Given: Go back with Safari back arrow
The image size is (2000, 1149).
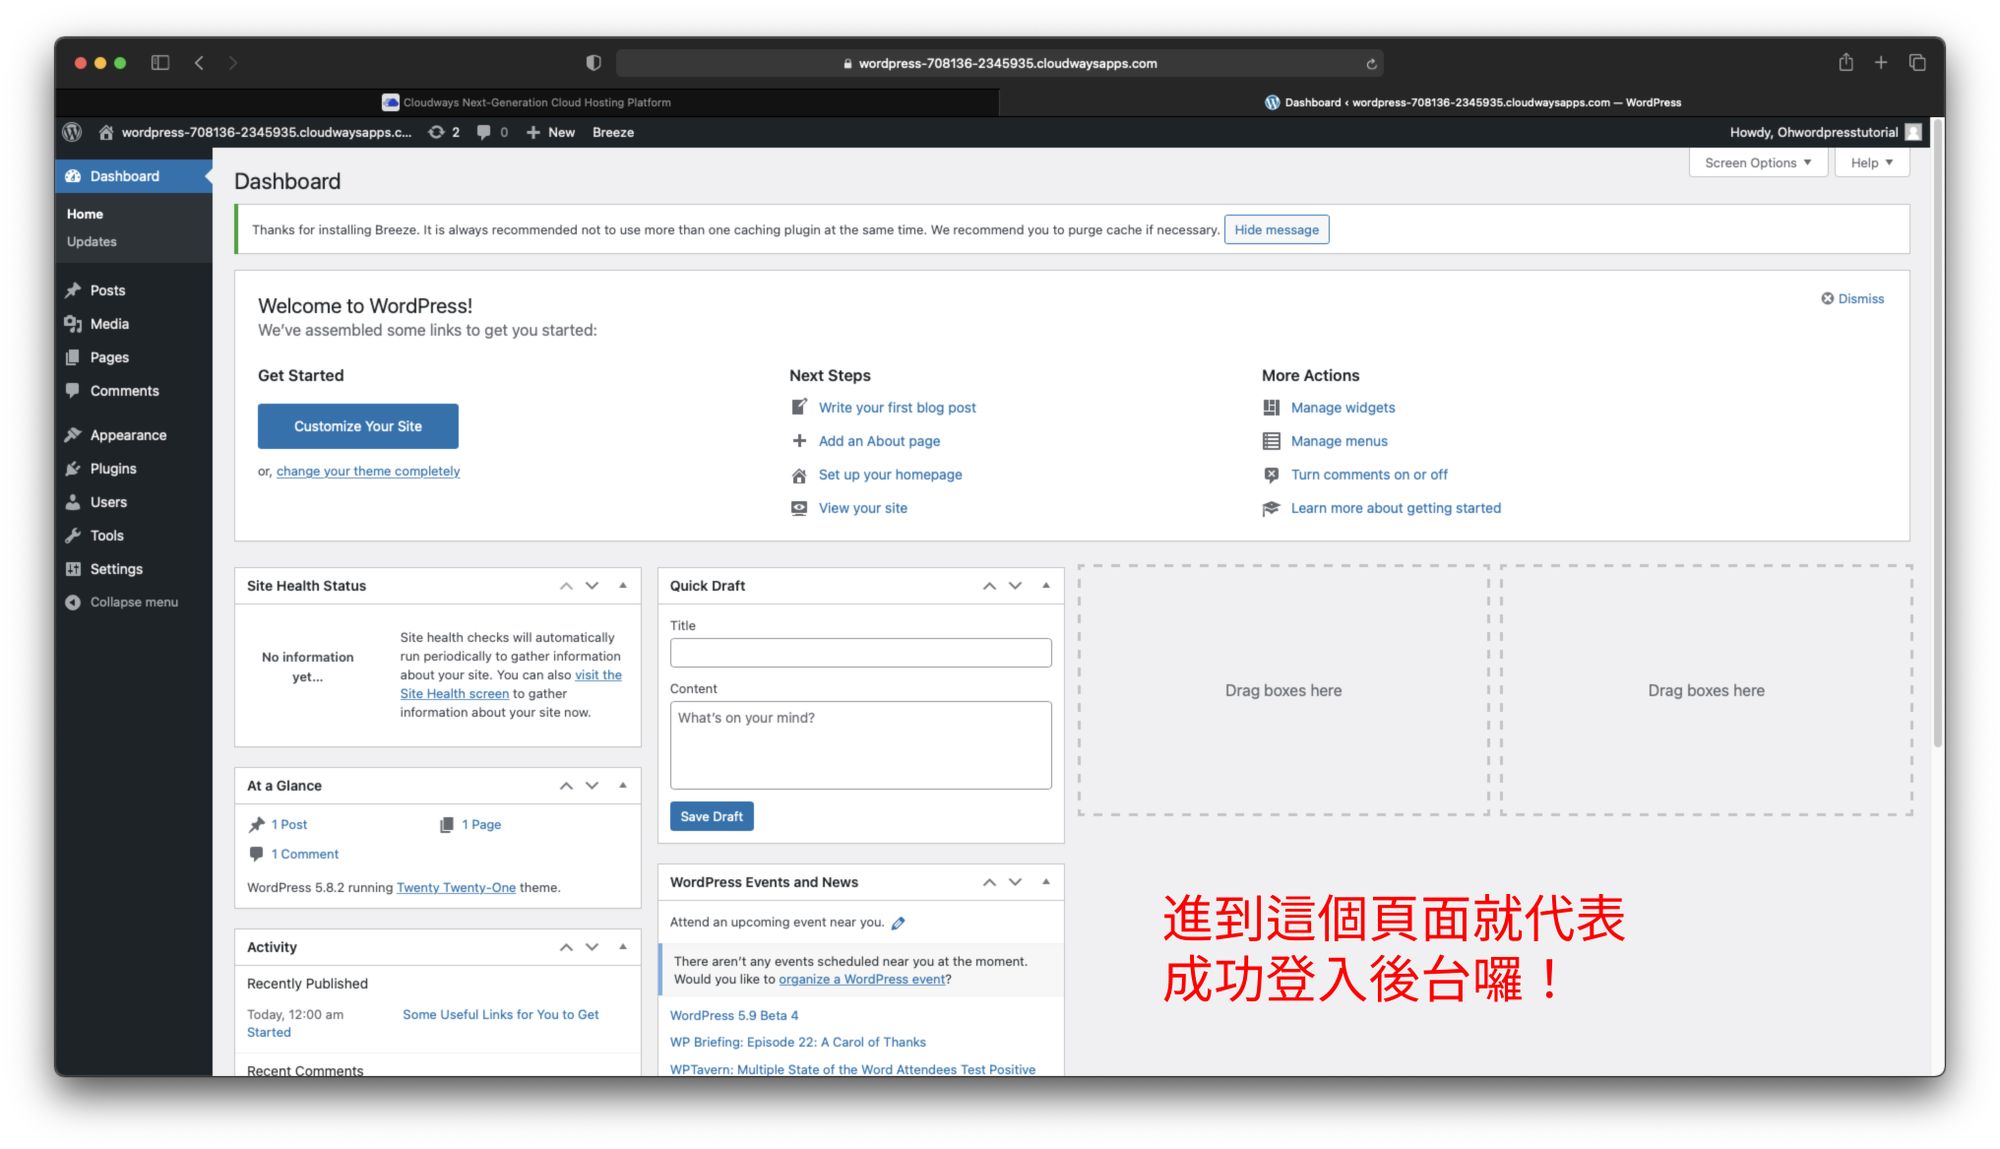Looking at the screenshot, I should tap(199, 63).
